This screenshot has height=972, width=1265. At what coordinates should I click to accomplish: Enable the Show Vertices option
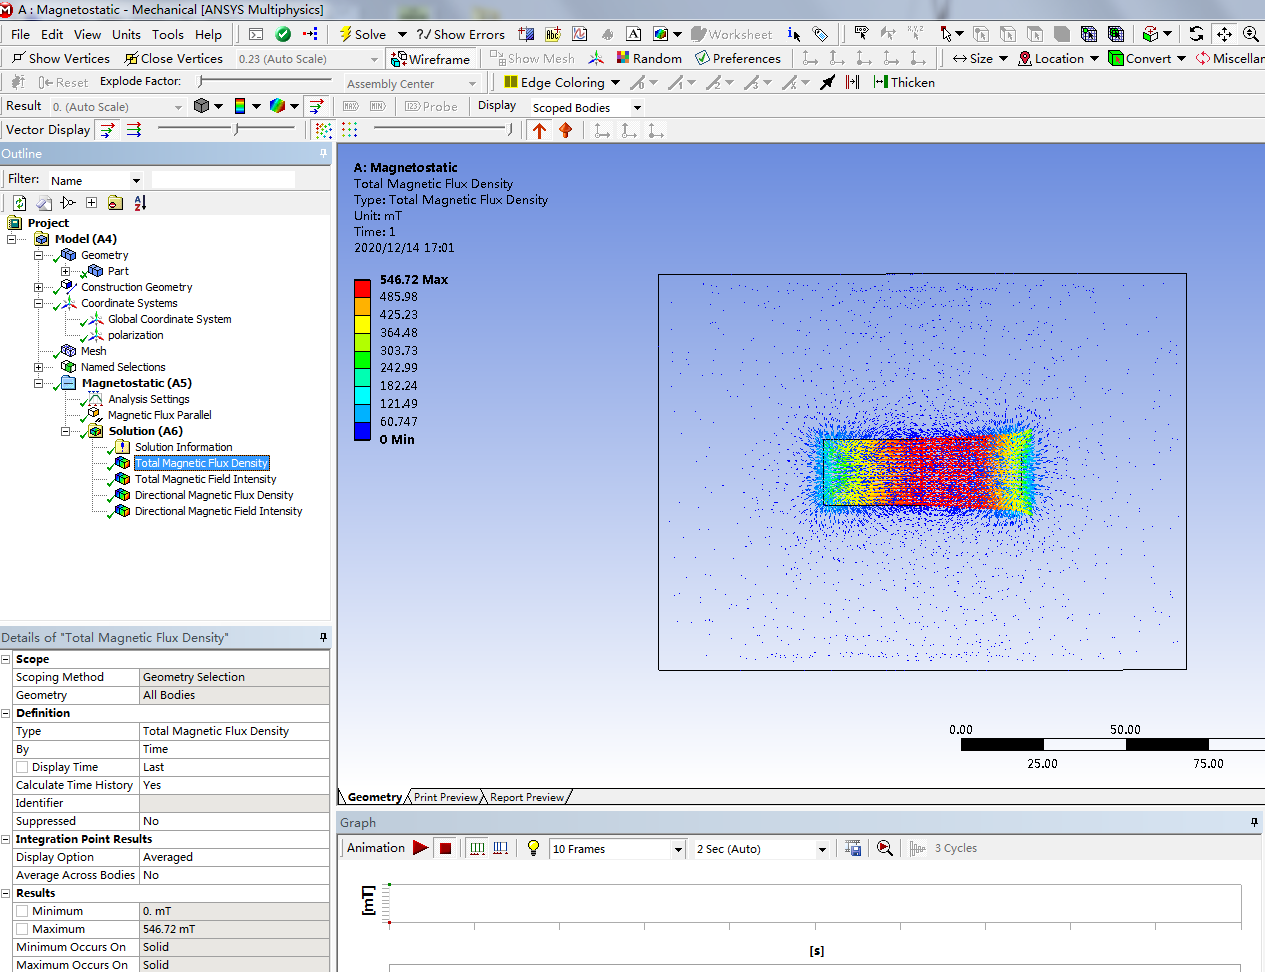point(60,58)
